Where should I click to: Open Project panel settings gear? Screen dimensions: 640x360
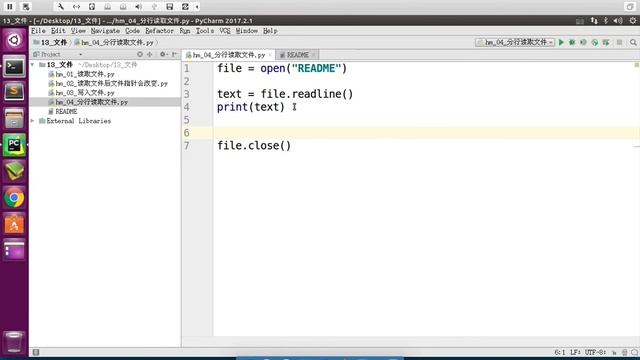click(x=163, y=54)
